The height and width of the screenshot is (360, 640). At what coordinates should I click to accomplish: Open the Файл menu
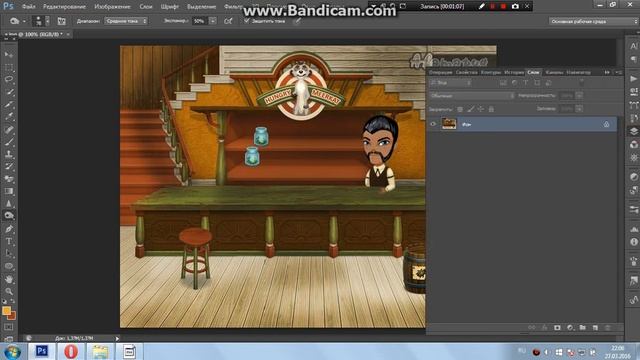click(x=29, y=7)
